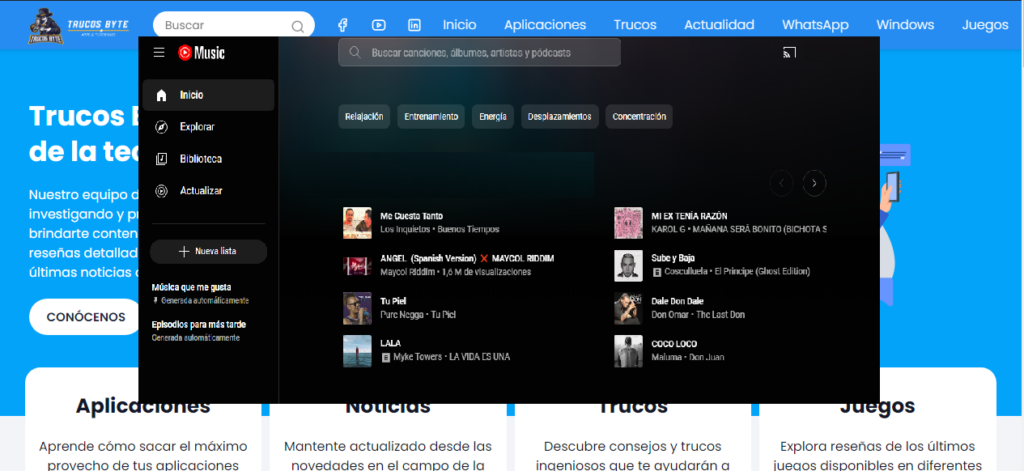Play Me Cuesta Tanto album thumbnail
Screen dimensions: 1024x471
coord(357,223)
